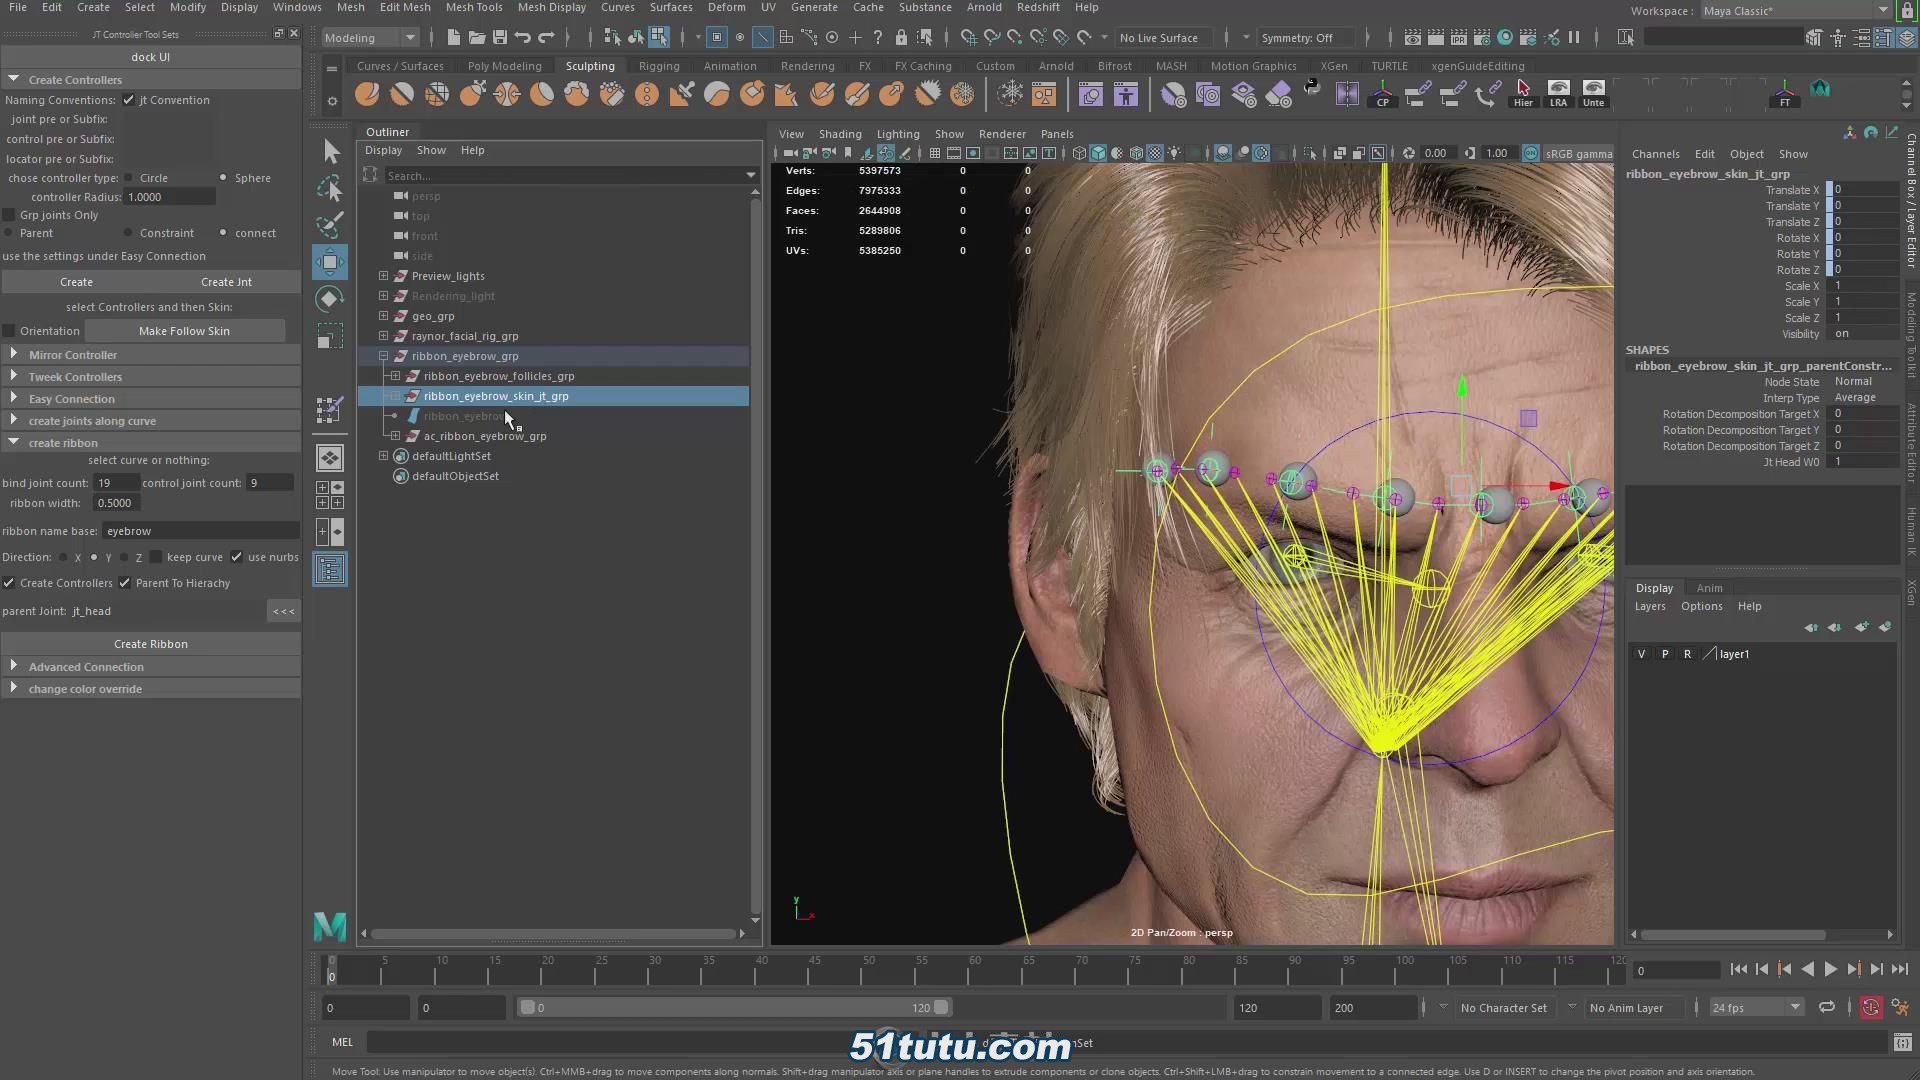Viewport: 1920px width, 1080px height.
Task: Click the Outliner Search field
Action: pyautogui.click(x=566, y=176)
